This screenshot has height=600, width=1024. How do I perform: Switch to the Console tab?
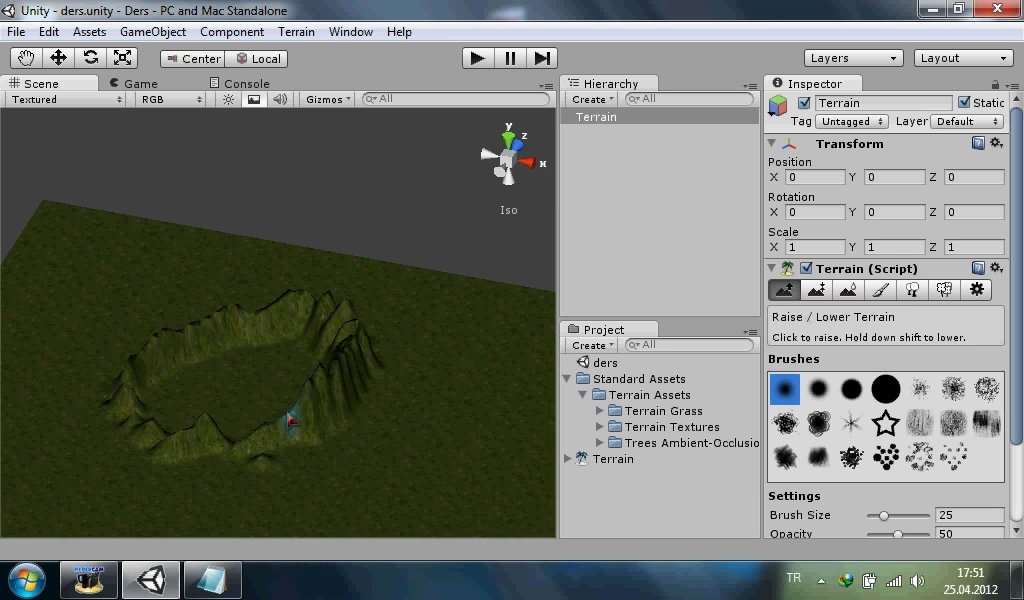(x=239, y=84)
